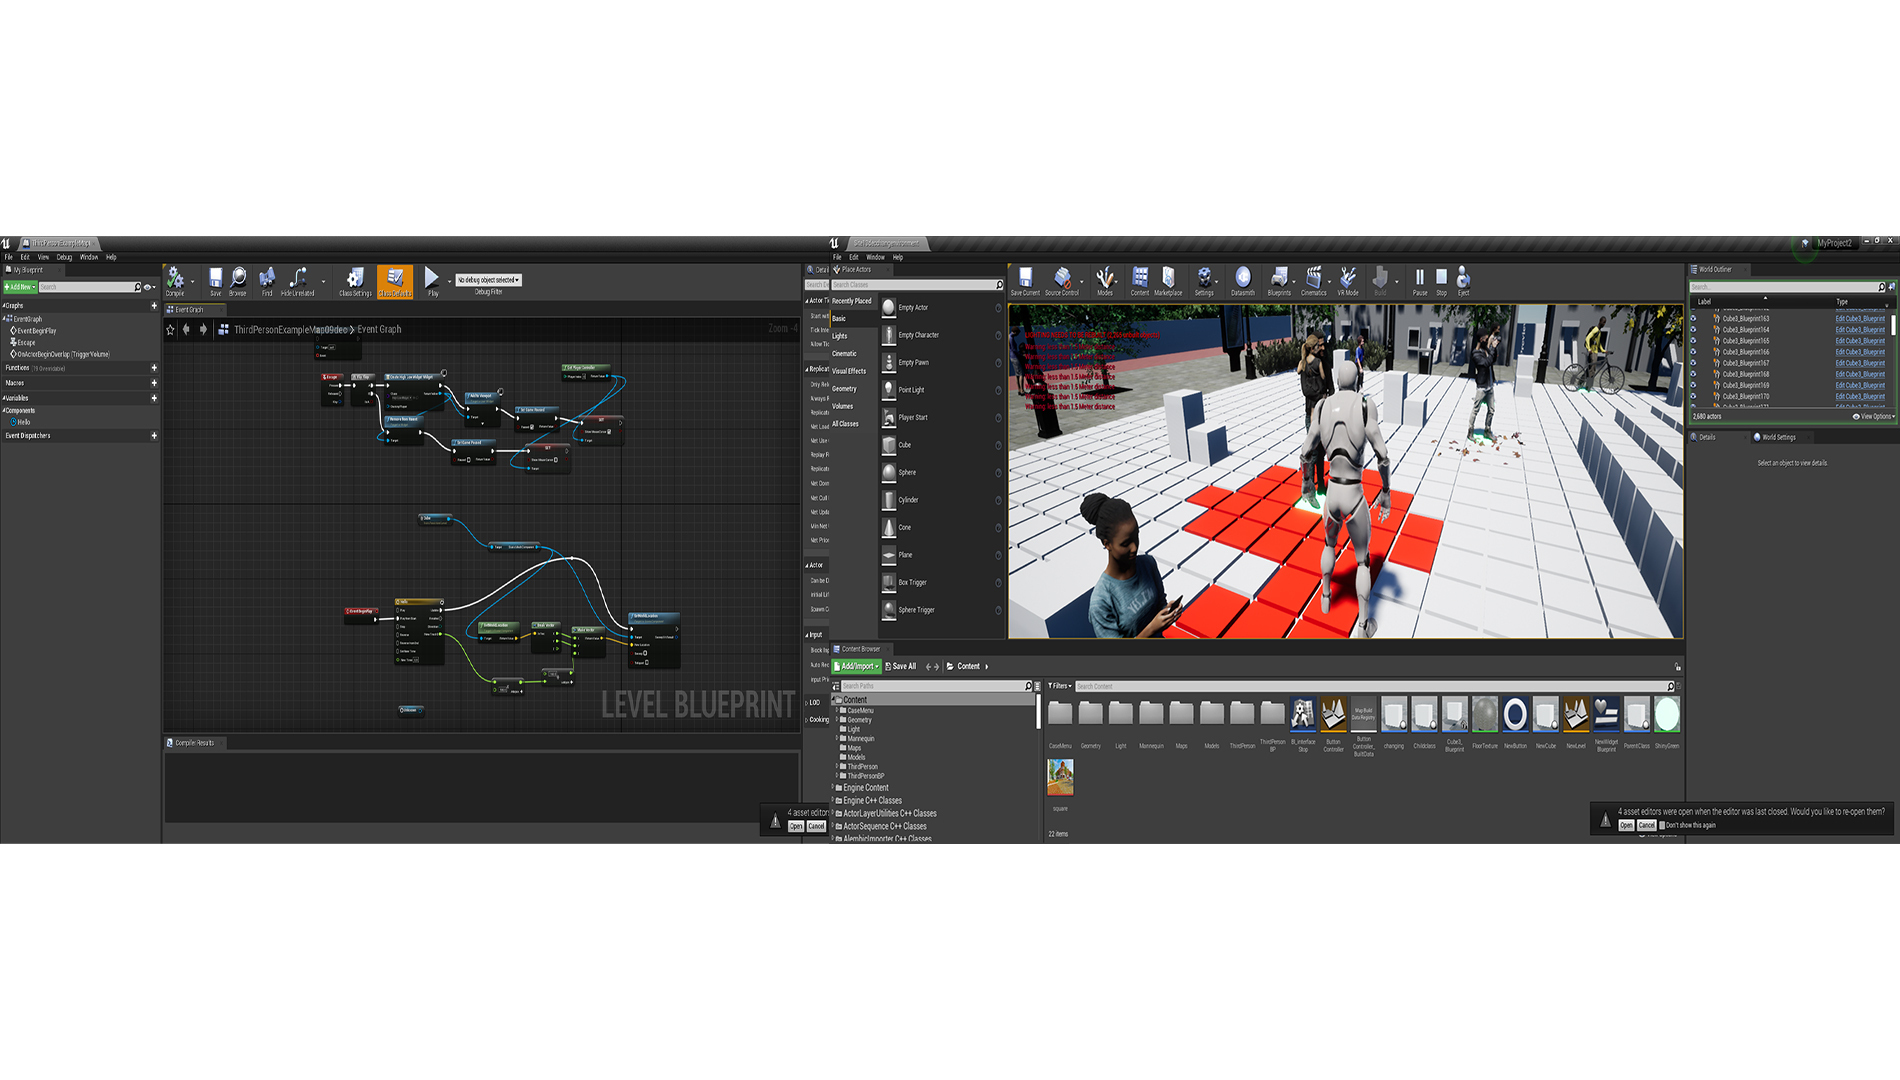Screen dimensions: 1900x1080
Task: Open the My Blueprint eye view options dropdown
Action: point(150,287)
